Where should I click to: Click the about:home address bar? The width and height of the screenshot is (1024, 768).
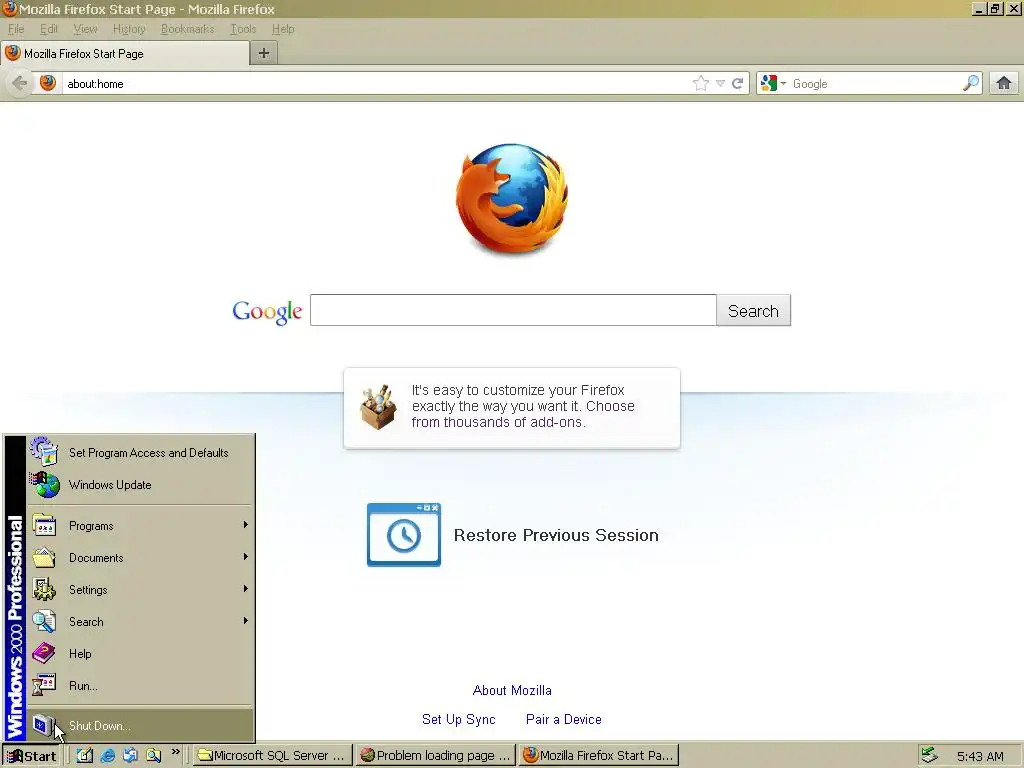(x=376, y=84)
